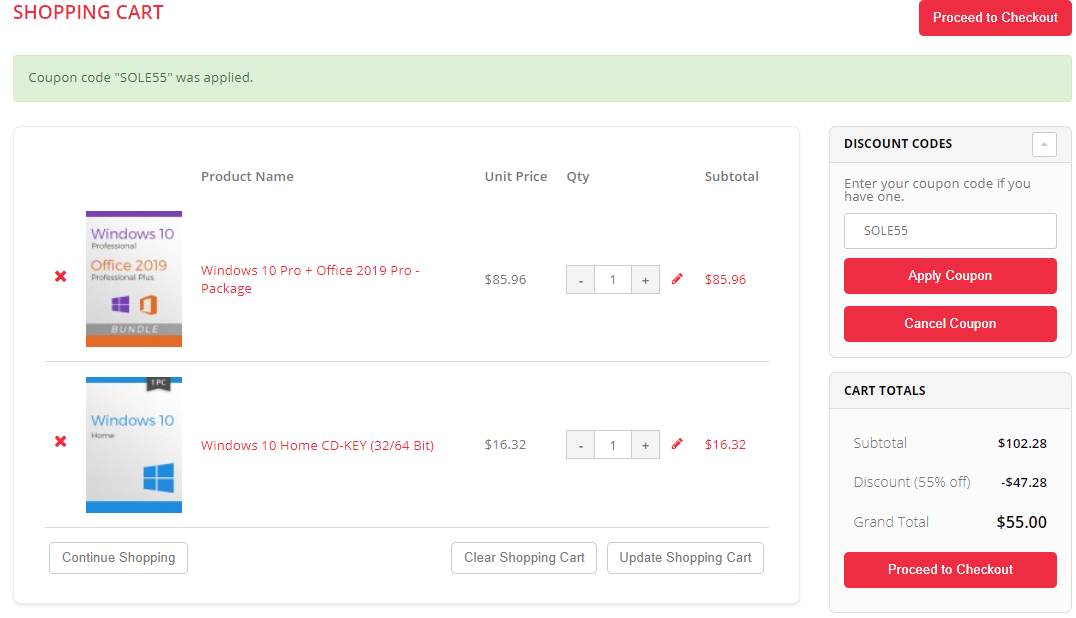Decrease quantity of Windows 10 Home CD-KEY
This screenshot has width=1076, height=618.
pyautogui.click(x=580, y=445)
